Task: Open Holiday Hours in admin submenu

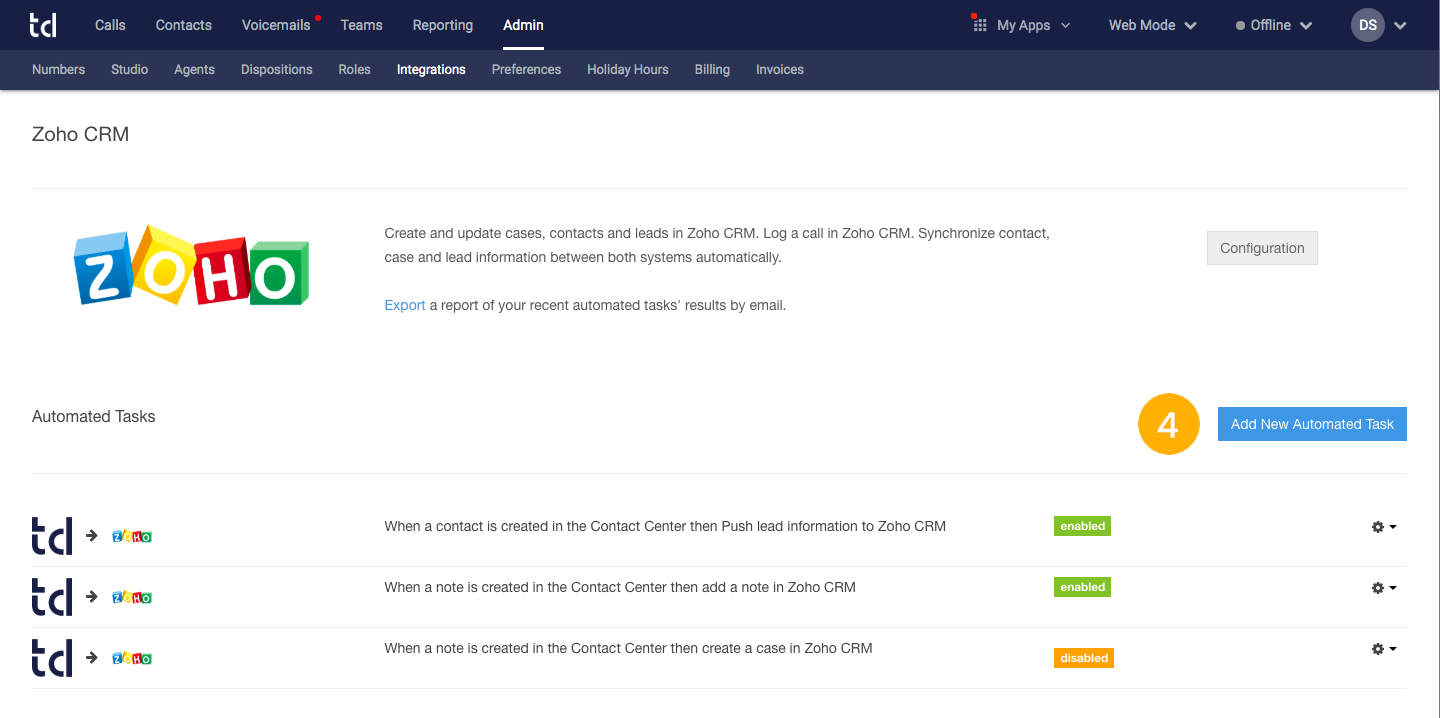Action: 628,70
